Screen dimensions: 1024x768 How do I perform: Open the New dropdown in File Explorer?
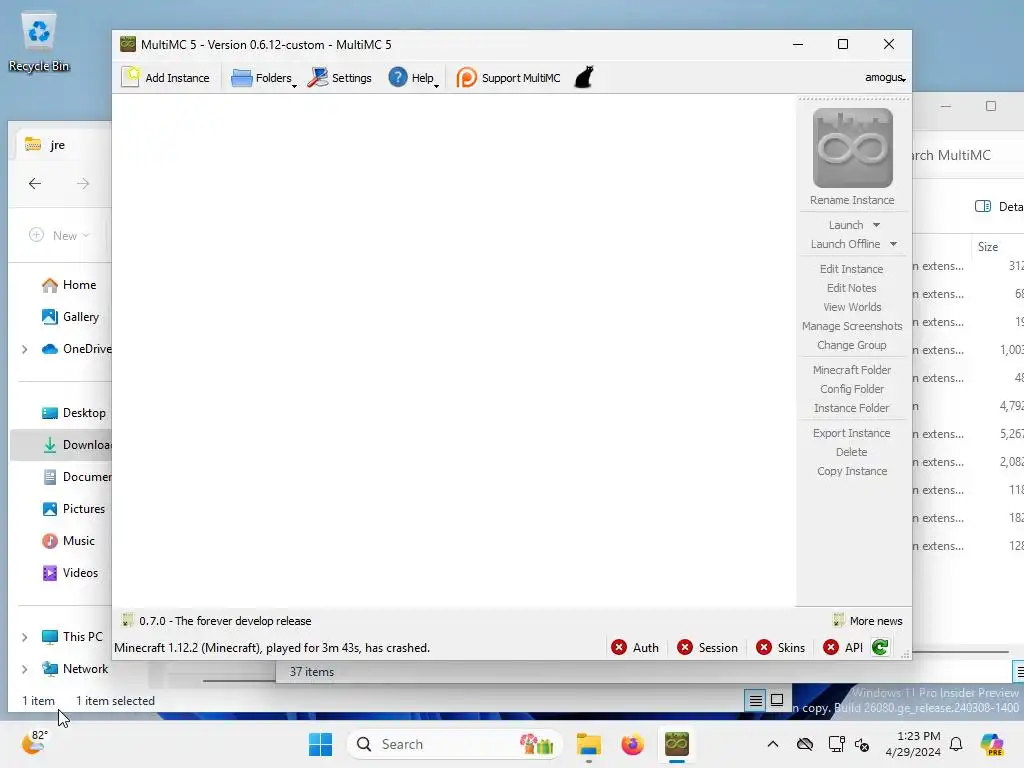point(59,235)
